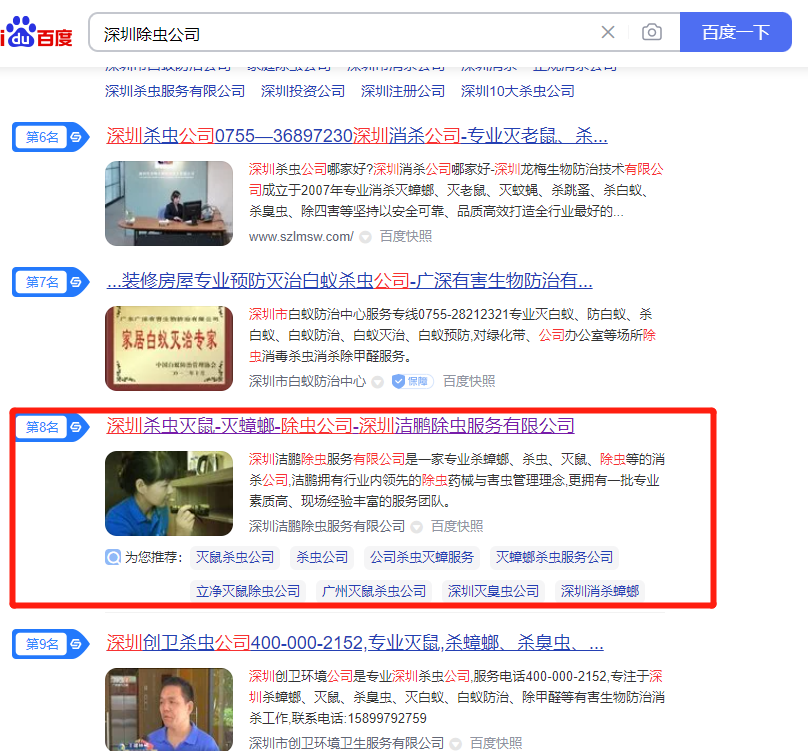808x751 pixels.
Task: Open source link 深圳市创卫环境卫生服务有限公司
Action: pyautogui.click(x=346, y=743)
